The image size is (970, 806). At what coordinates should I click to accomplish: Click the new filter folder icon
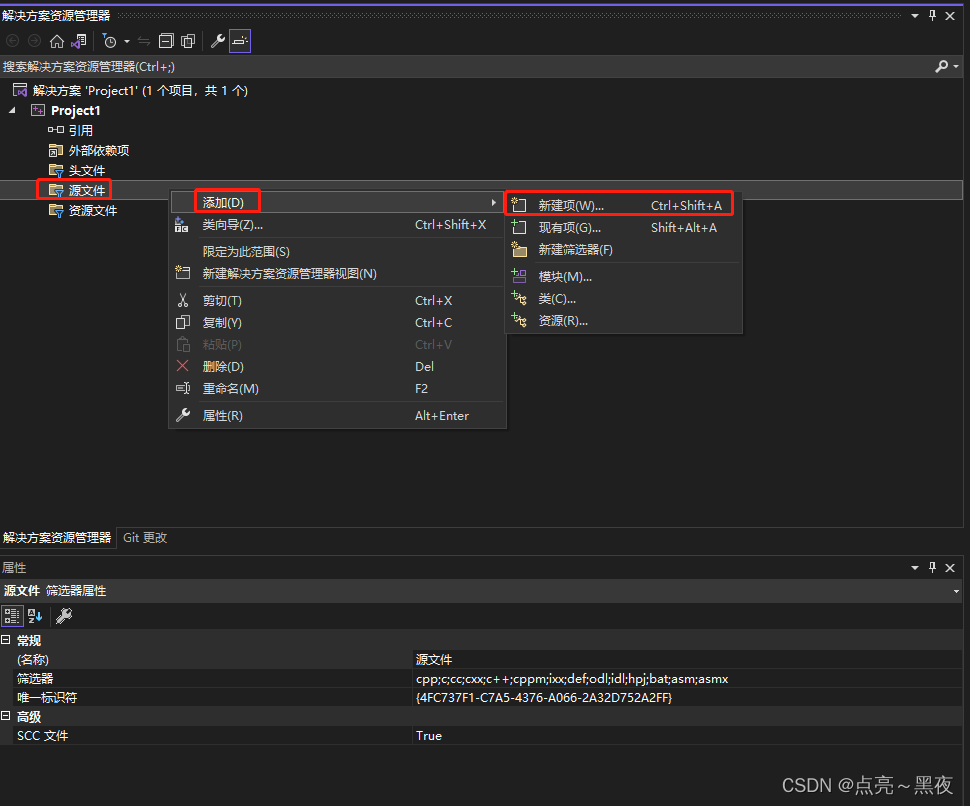click(x=519, y=250)
